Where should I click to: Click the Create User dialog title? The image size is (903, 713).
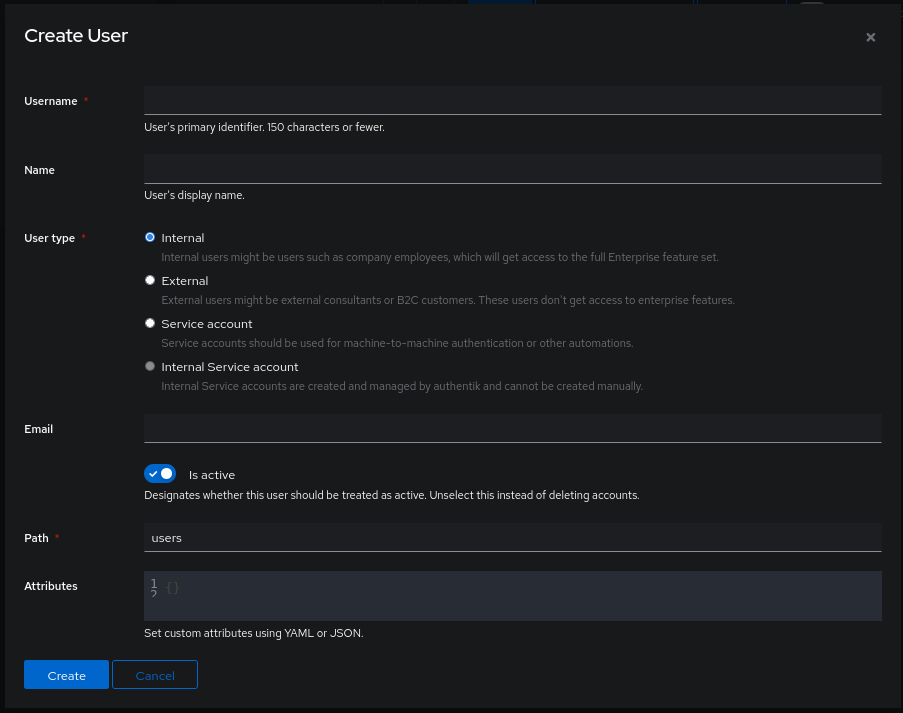coord(76,36)
